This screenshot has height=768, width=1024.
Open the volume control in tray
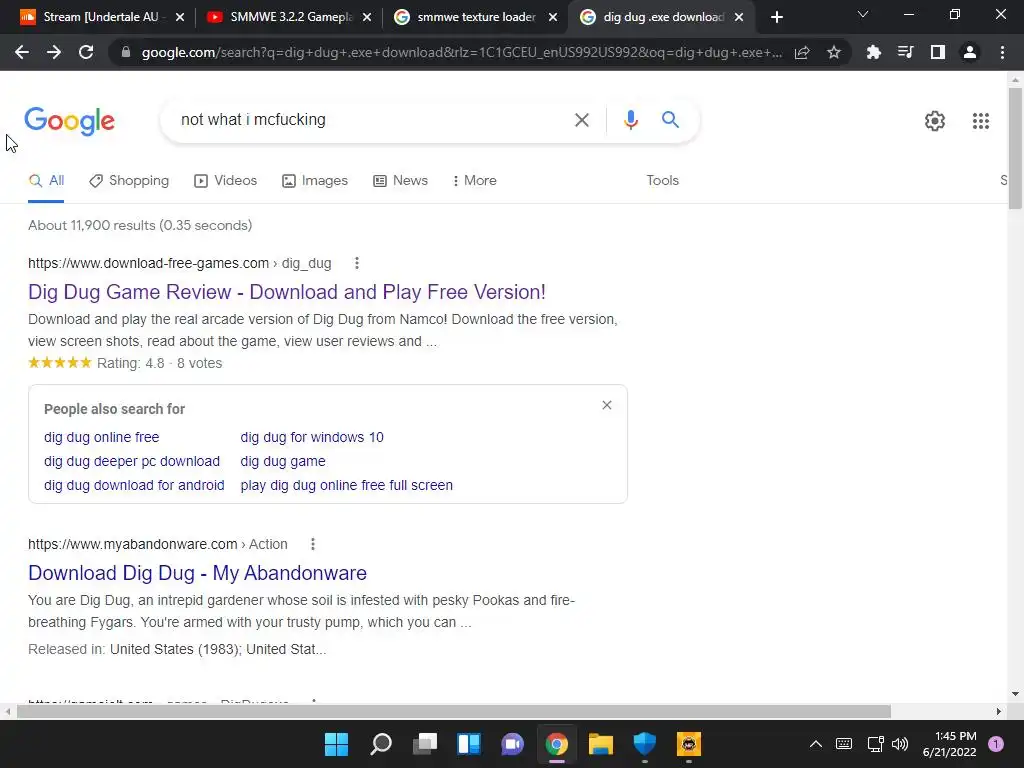pyautogui.click(x=900, y=744)
